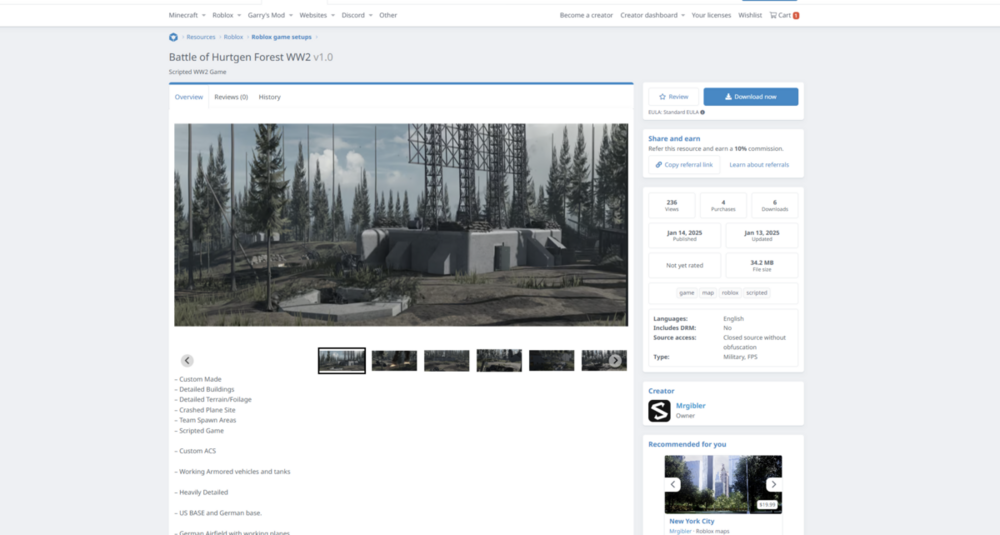Click the EULA info icon
The height and width of the screenshot is (535, 1000).
click(x=702, y=112)
